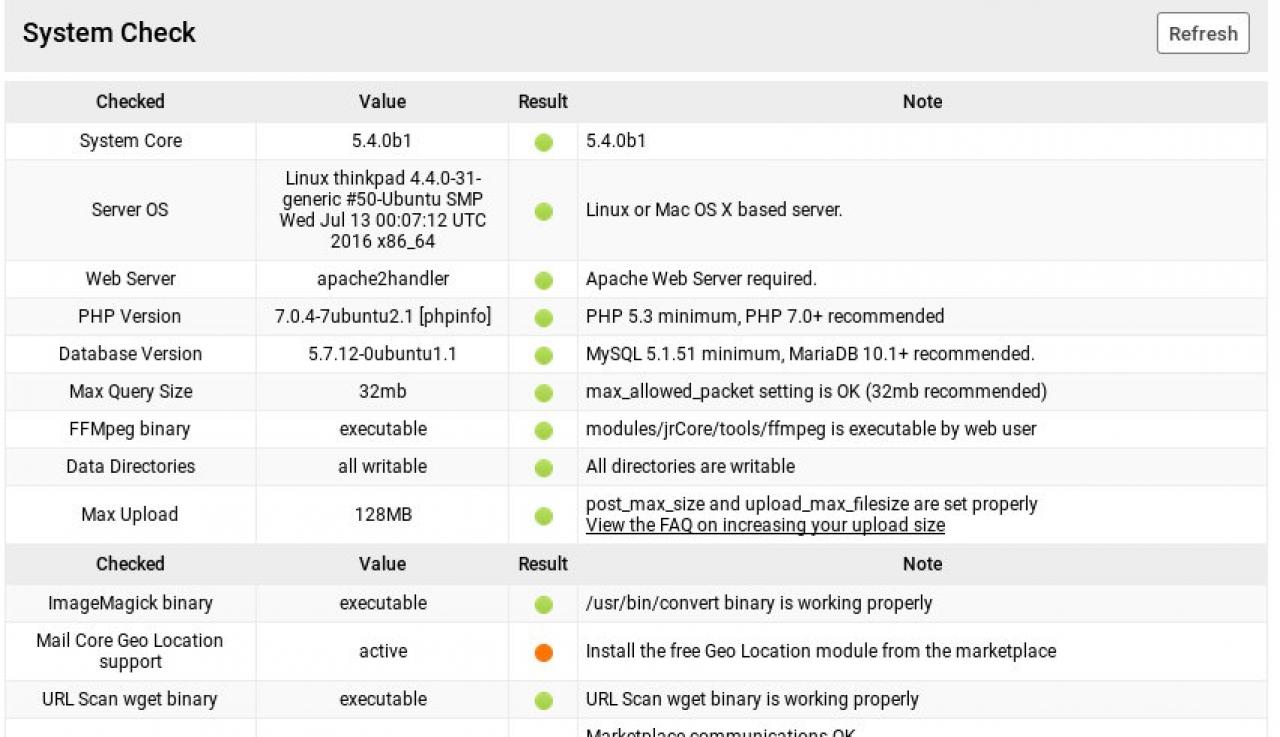Click the Max Upload green status dot

[x=543, y=516]
